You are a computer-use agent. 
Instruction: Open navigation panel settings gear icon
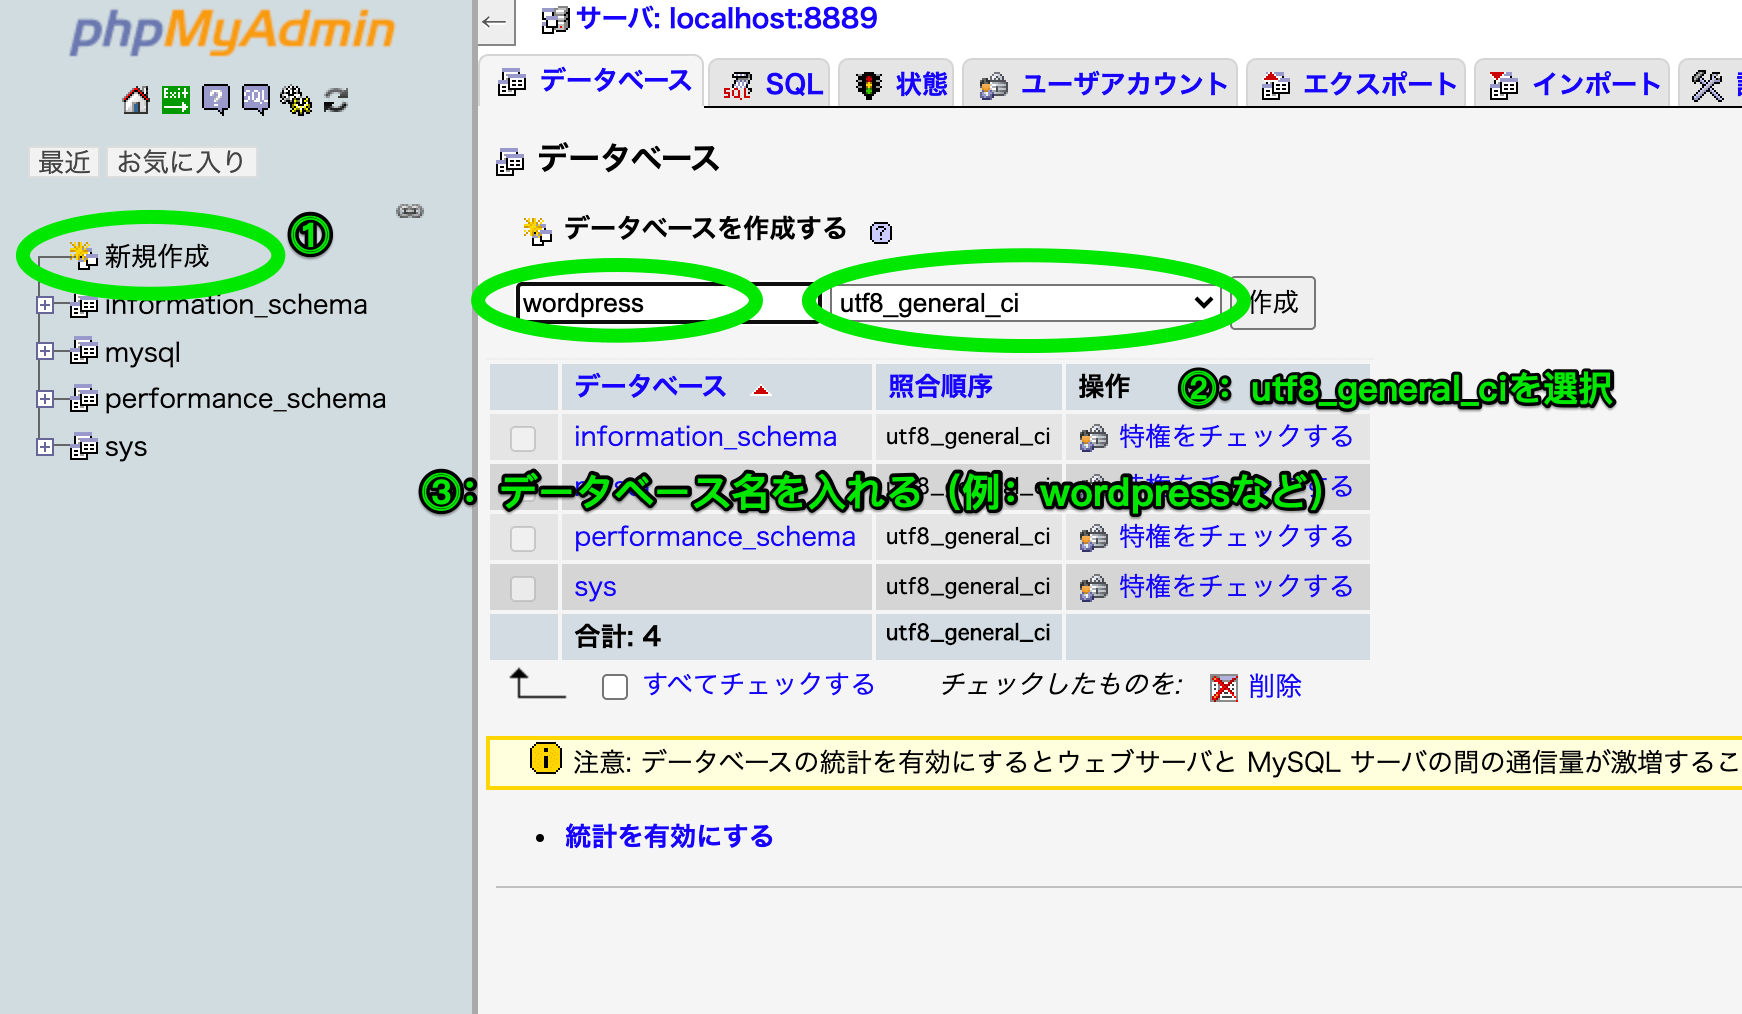click(x=296, y=100)
